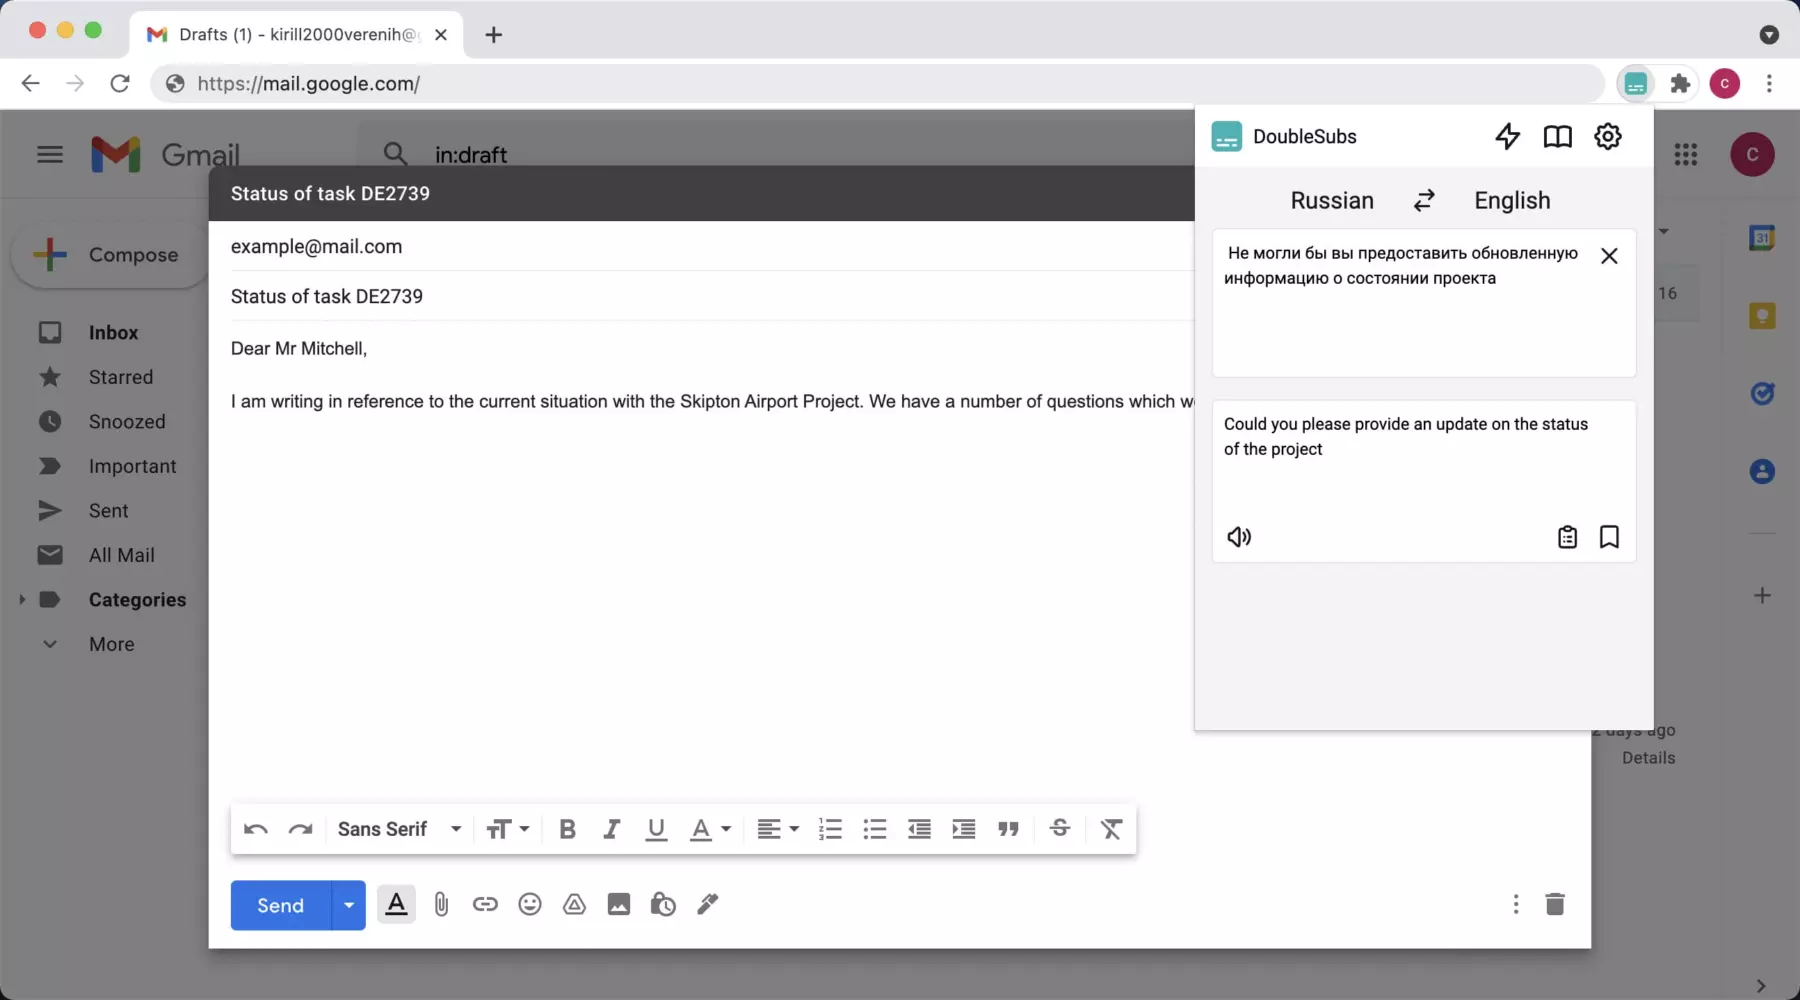Open the Snoozed folder
Screen dimensions: 1800x1000
click(x=127, y=422)
